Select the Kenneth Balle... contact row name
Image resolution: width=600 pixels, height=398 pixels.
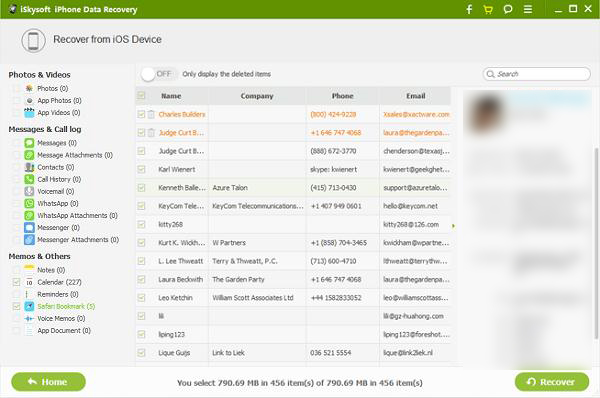point(182,188)
